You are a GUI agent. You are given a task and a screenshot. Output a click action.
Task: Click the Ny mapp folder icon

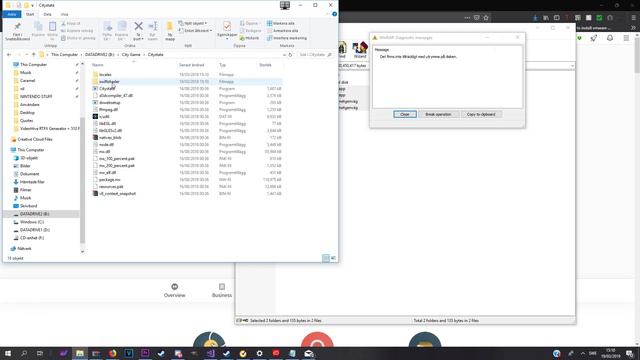(x=170, y=27)
